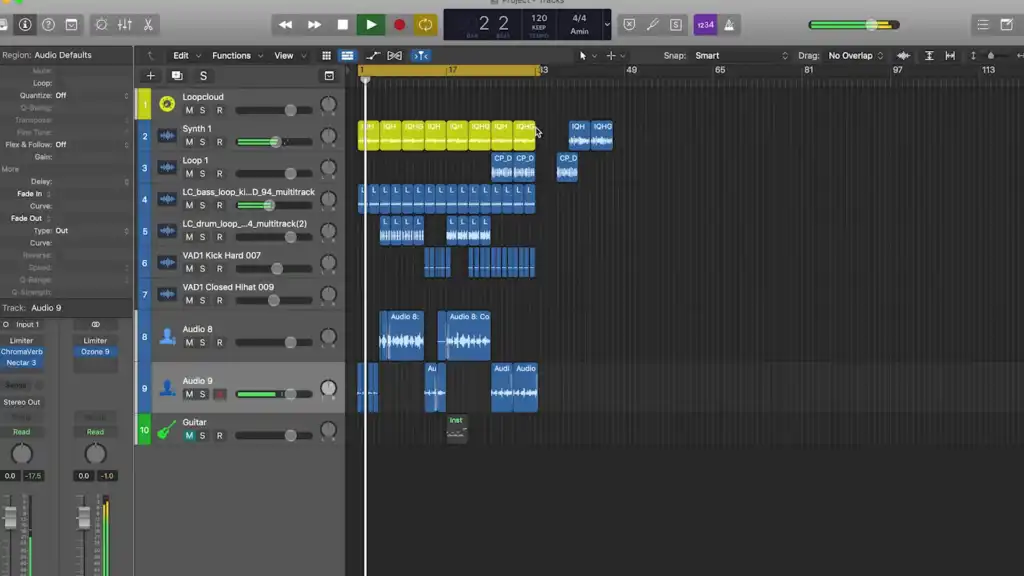Unmute the Guitar track
The width and height of the screenshot is (1024, 576).
click(x=189, y=436)
